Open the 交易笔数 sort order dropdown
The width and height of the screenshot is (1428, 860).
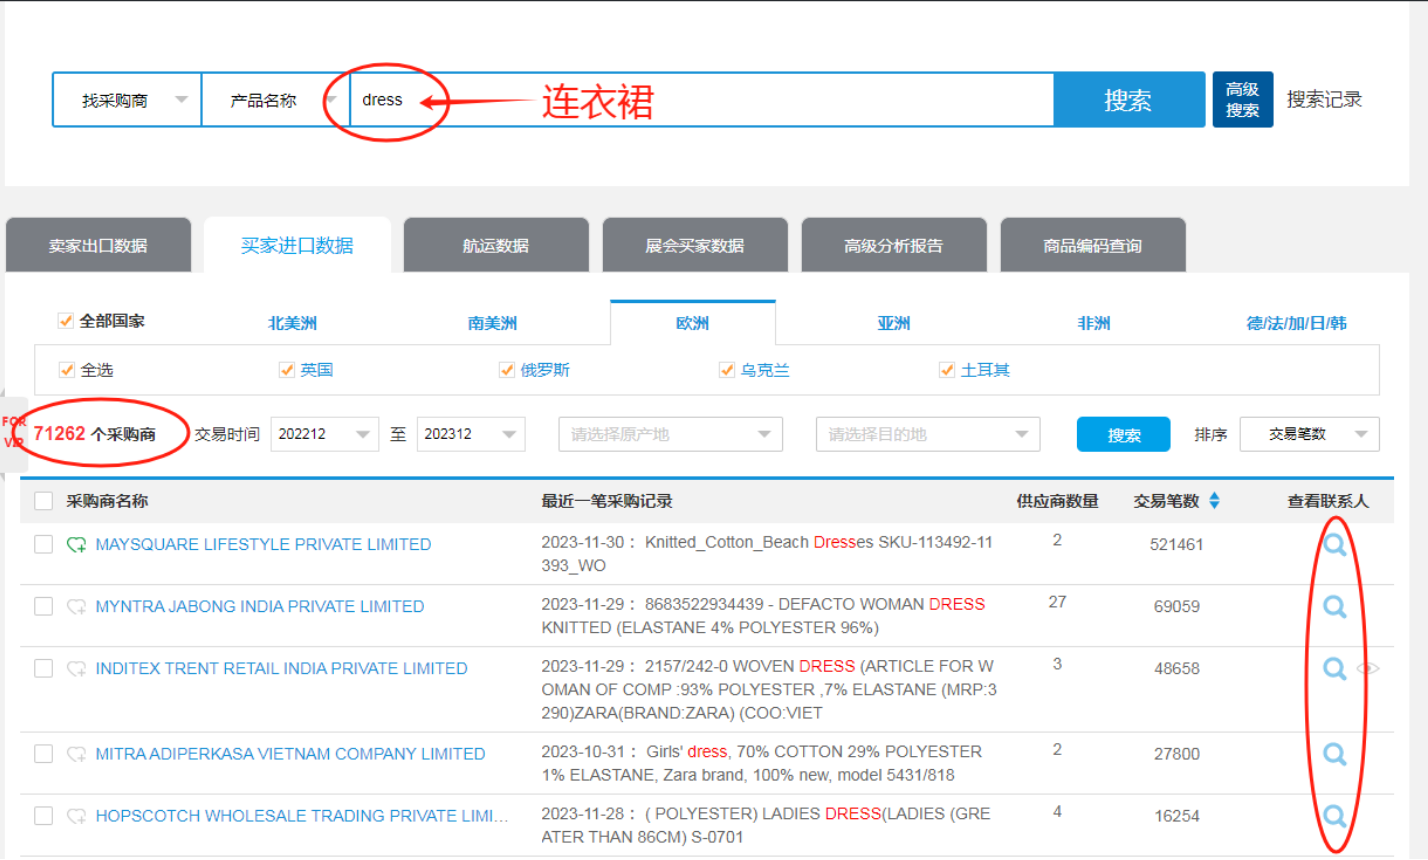pyautogui.click(x=1309, y=434)
